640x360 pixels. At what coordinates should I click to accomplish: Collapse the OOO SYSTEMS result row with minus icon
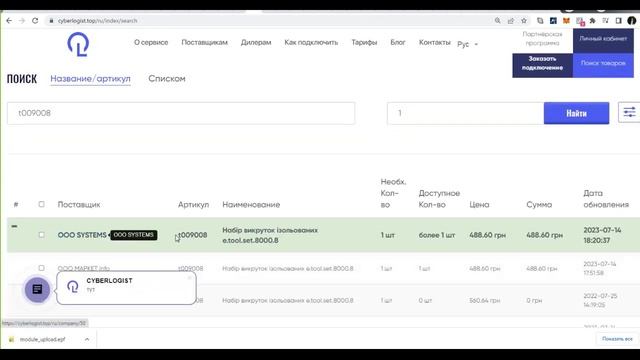(14, 226)
